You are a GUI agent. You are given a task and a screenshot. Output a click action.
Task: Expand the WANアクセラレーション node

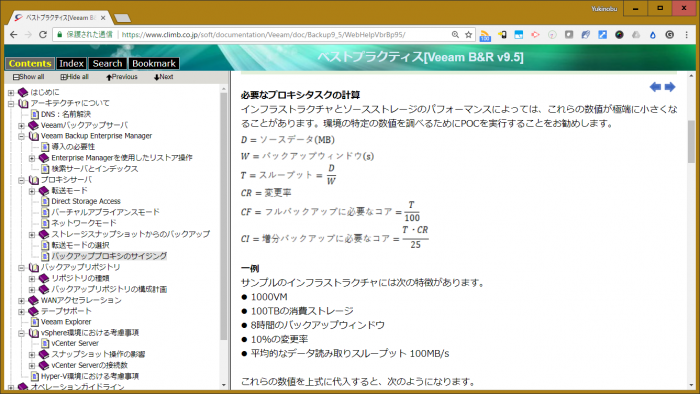[x=21, y=301]
